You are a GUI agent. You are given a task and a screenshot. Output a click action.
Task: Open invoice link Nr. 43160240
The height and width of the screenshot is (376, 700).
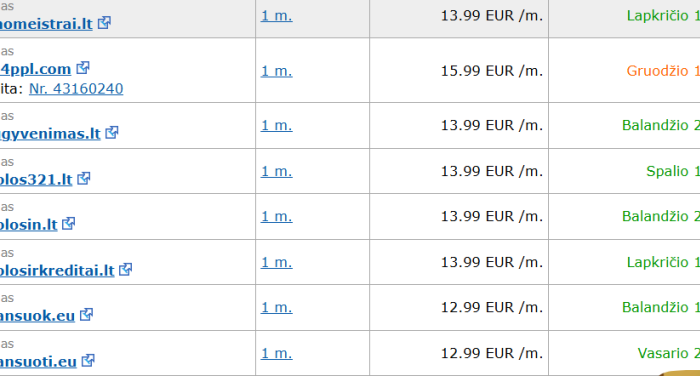click(76, 89)
